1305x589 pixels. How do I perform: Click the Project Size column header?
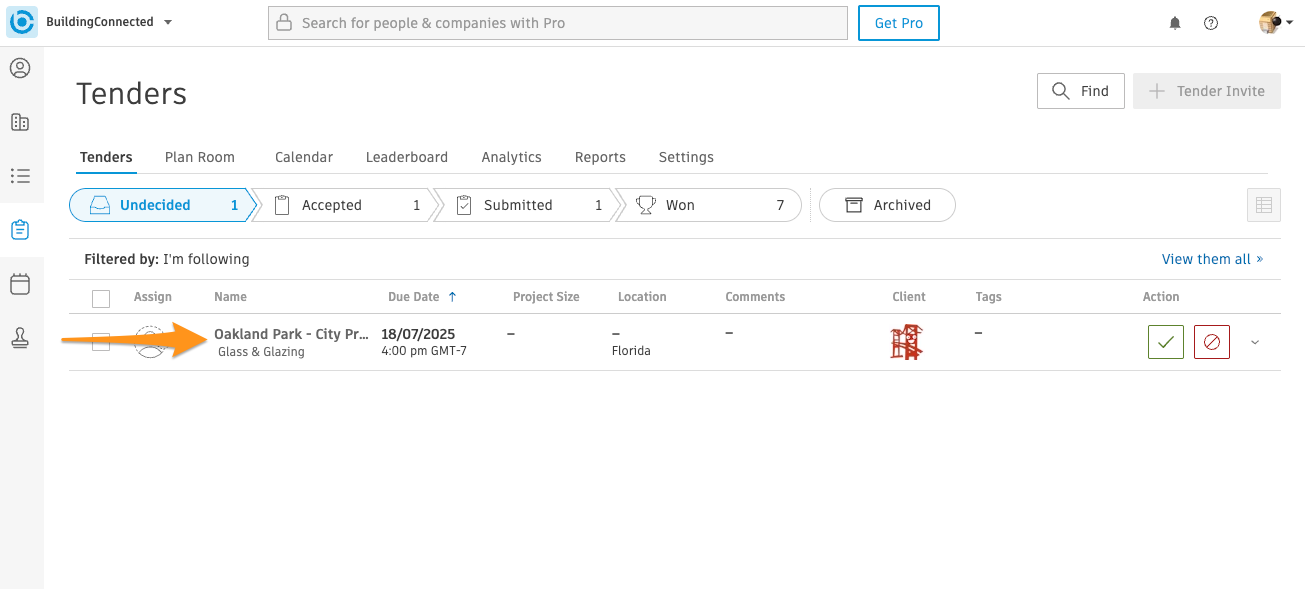click(x=546, y=297)
